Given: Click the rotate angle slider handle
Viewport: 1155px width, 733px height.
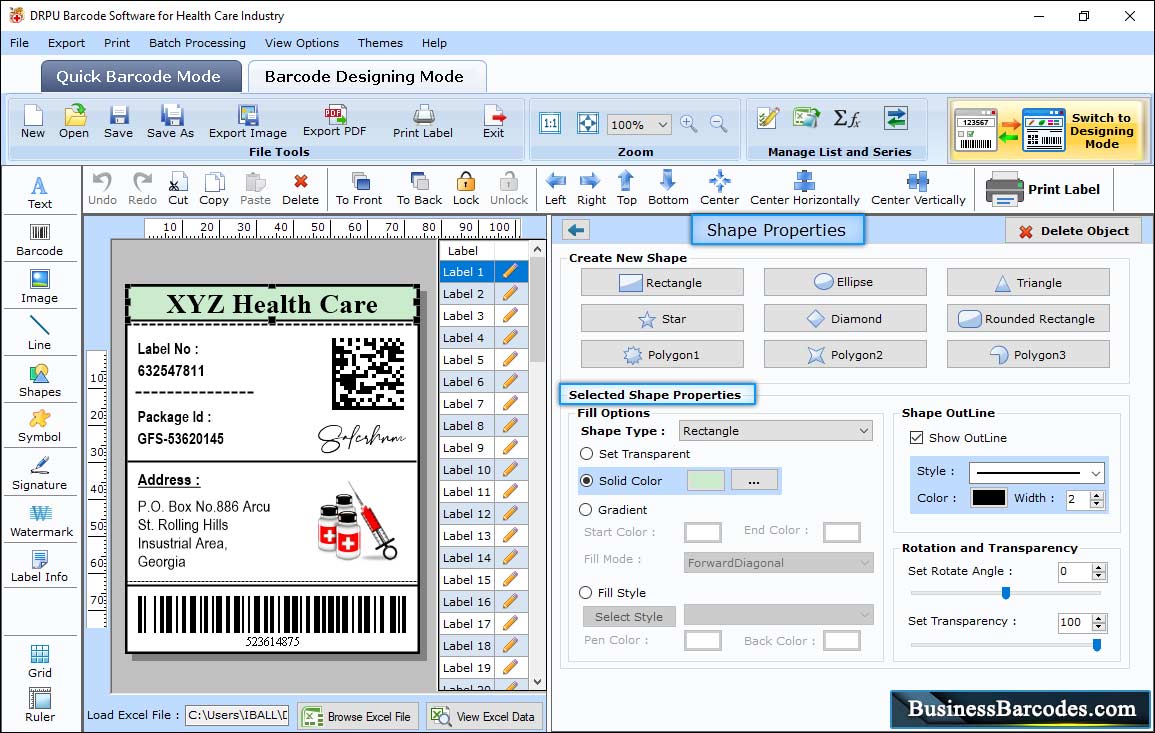Looking at the screenshot, I should (x=1005, y=593).
